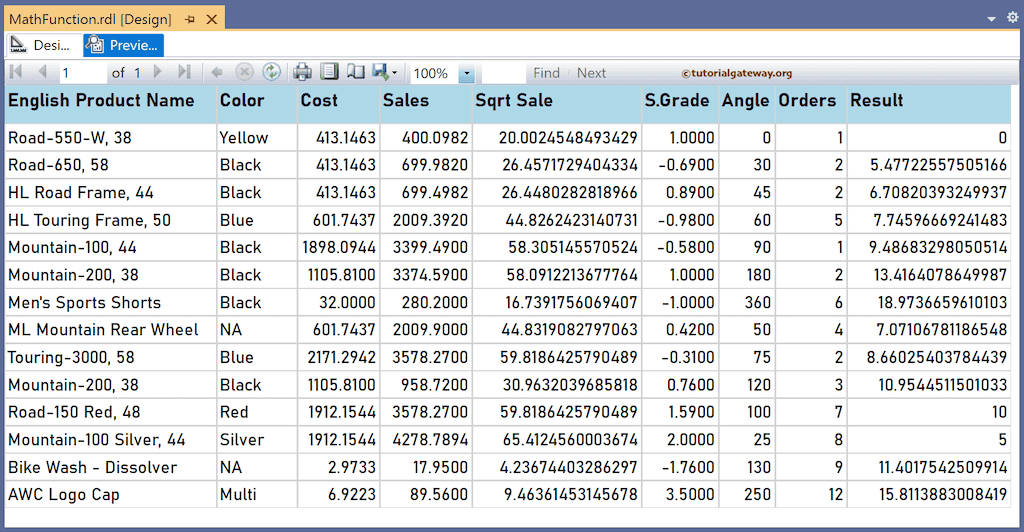Screen dimensions: 1024x532
Task: Click the back to parent report arrow
Action: 217,72
